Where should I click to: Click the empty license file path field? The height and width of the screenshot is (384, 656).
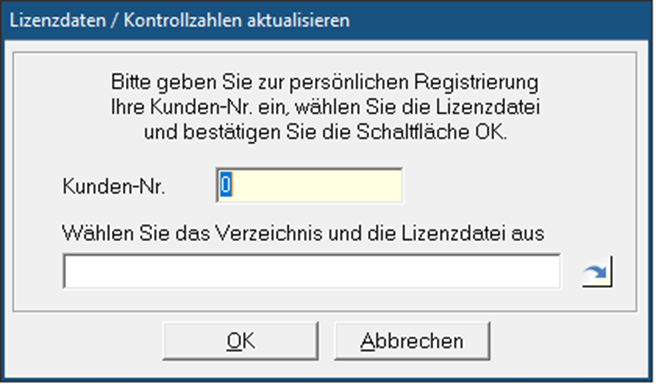pyautogui.click(x=312, y=271)
